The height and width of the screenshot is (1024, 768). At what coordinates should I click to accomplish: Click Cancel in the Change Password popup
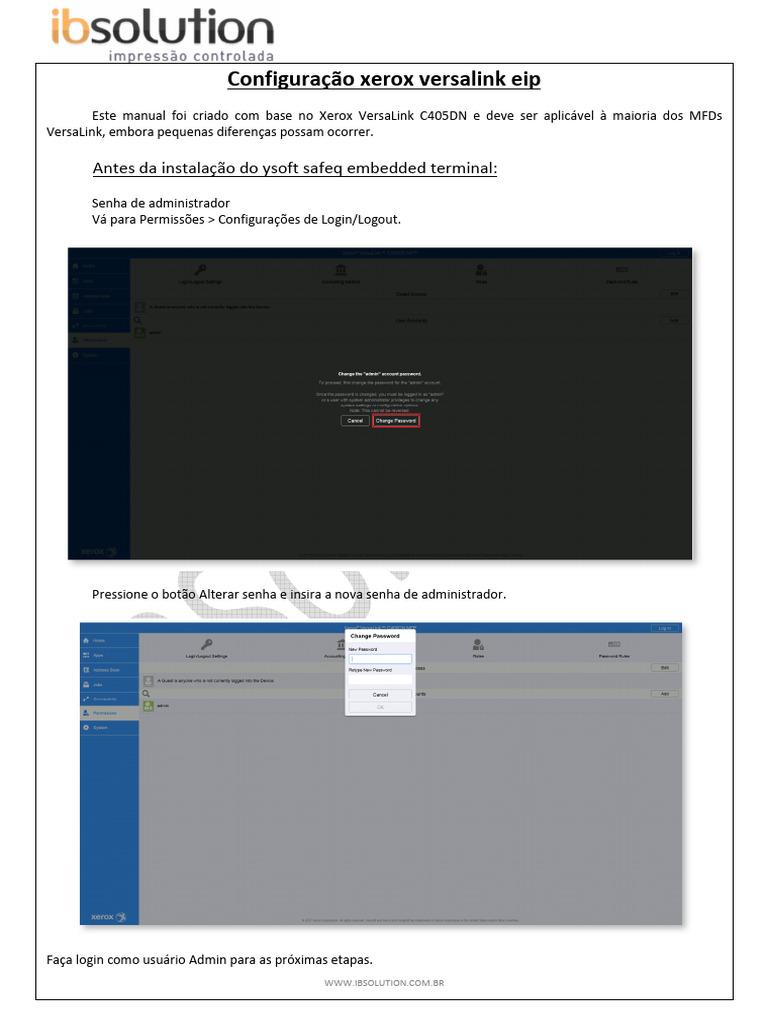pos(380,695)
